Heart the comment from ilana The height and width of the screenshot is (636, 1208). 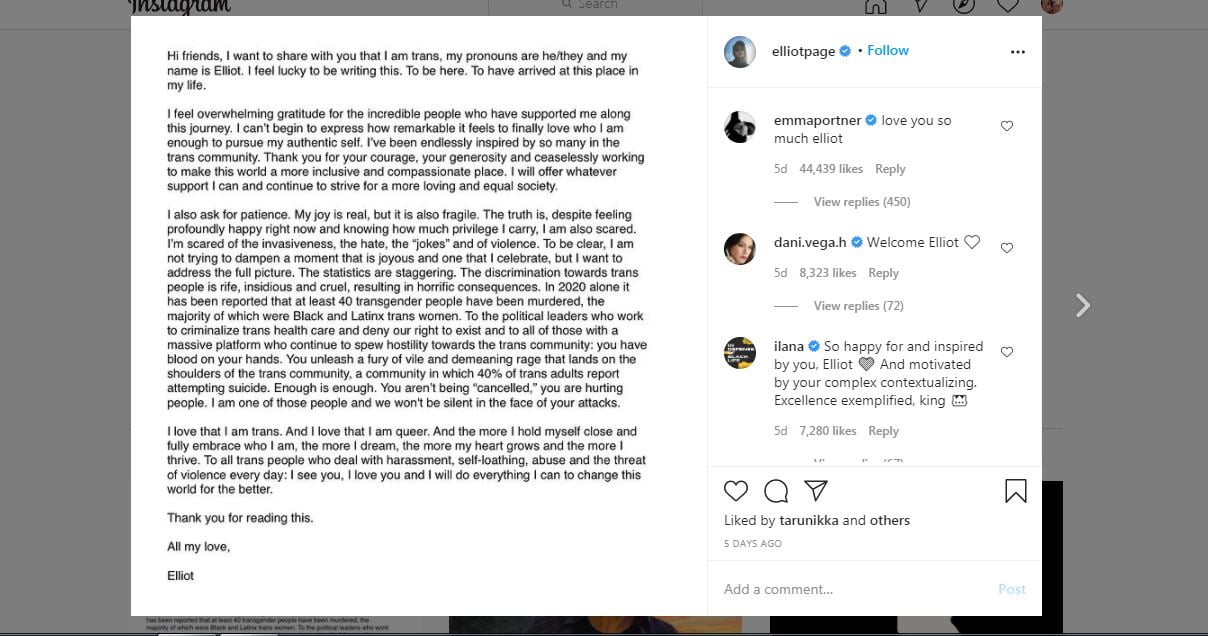[1007, 352]
